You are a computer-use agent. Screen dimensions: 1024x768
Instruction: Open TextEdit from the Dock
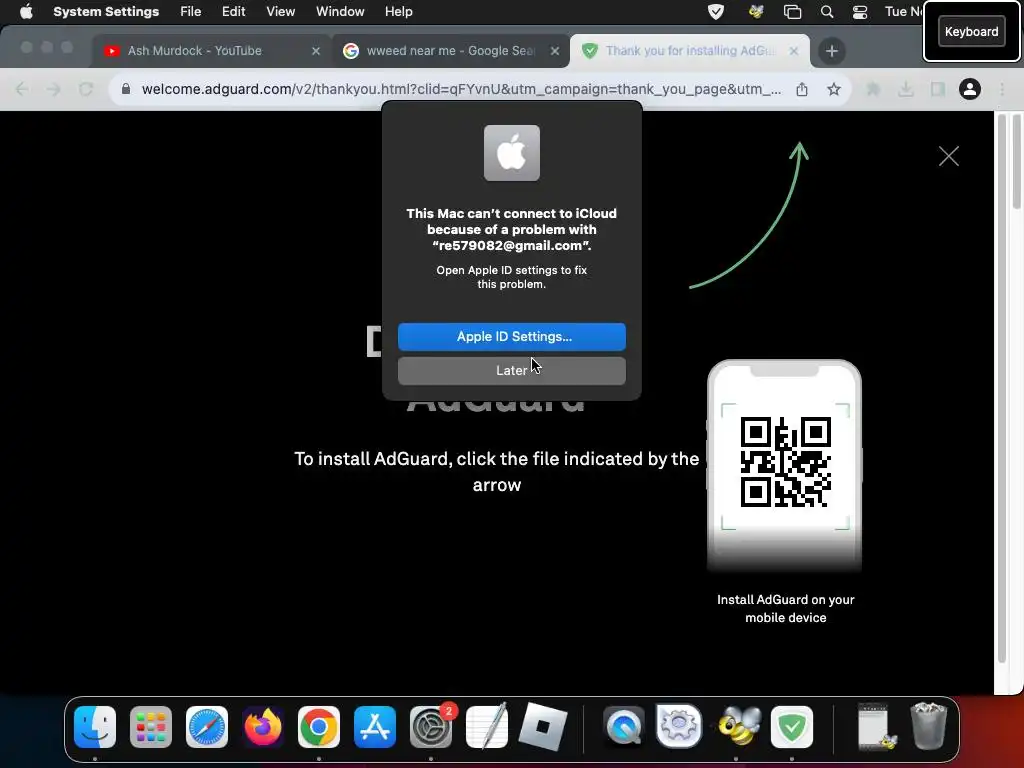point(487,727)
